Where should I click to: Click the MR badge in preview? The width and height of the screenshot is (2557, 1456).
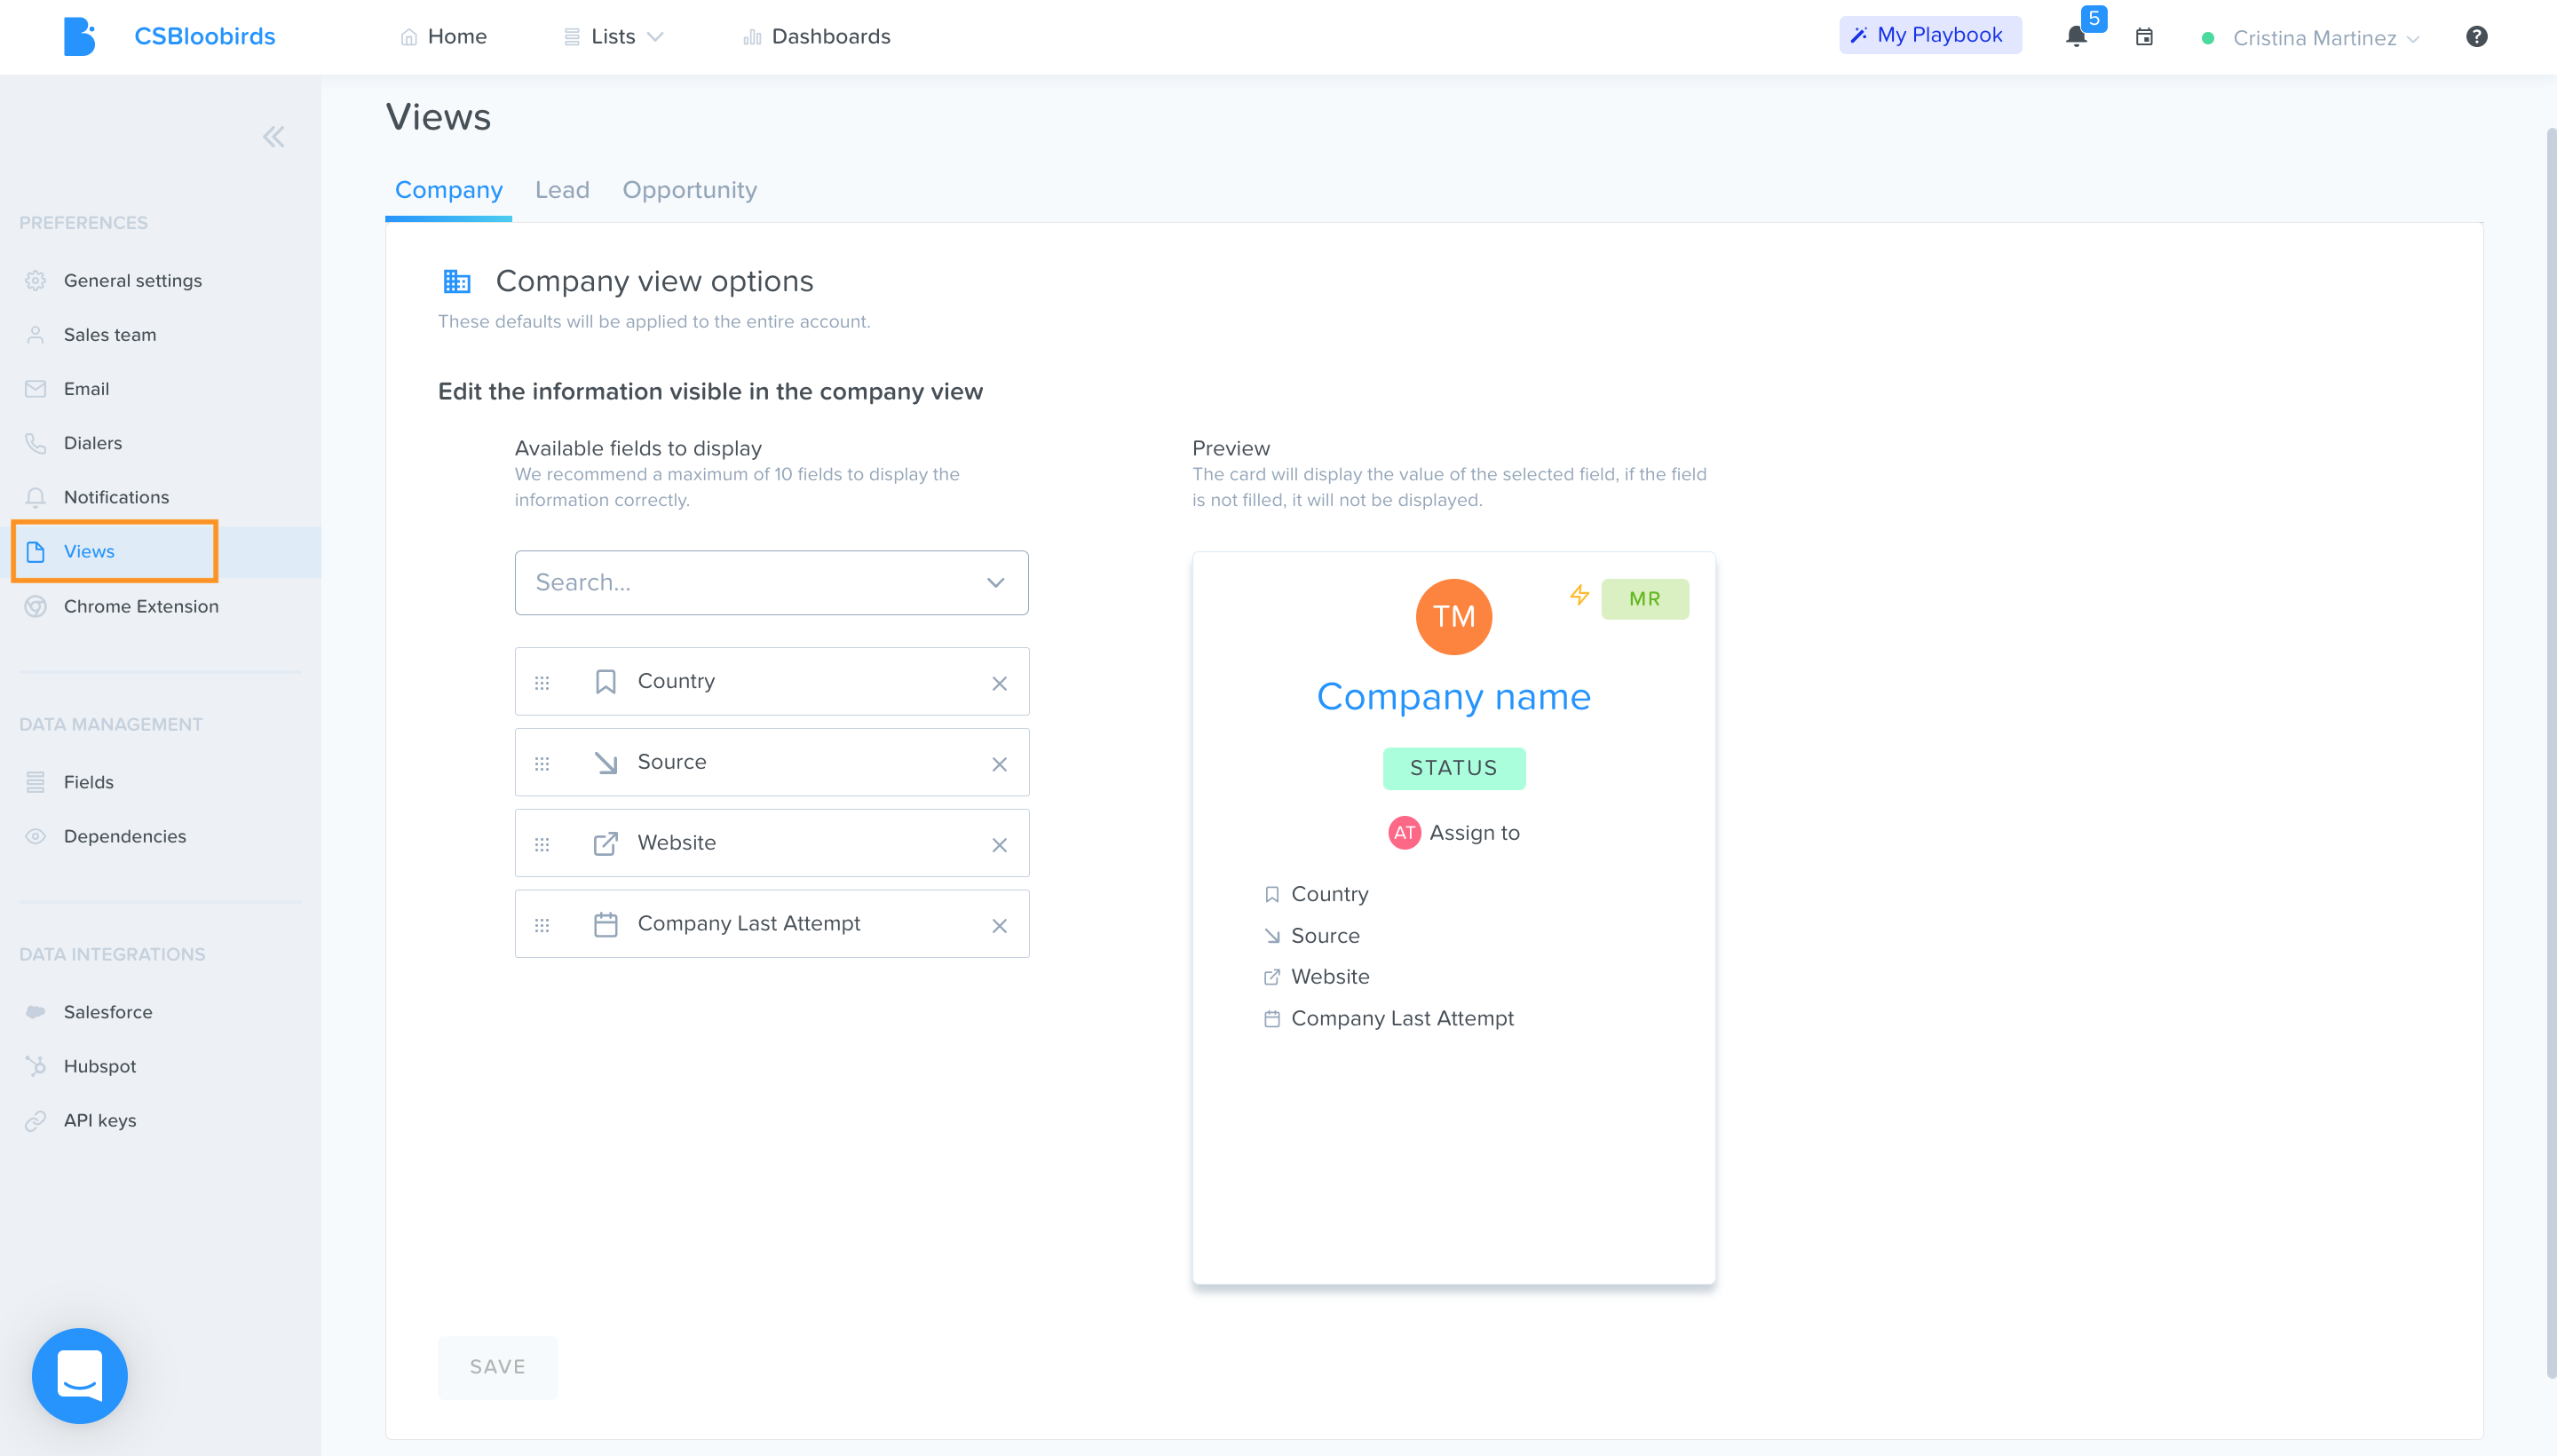point(1644,599)
